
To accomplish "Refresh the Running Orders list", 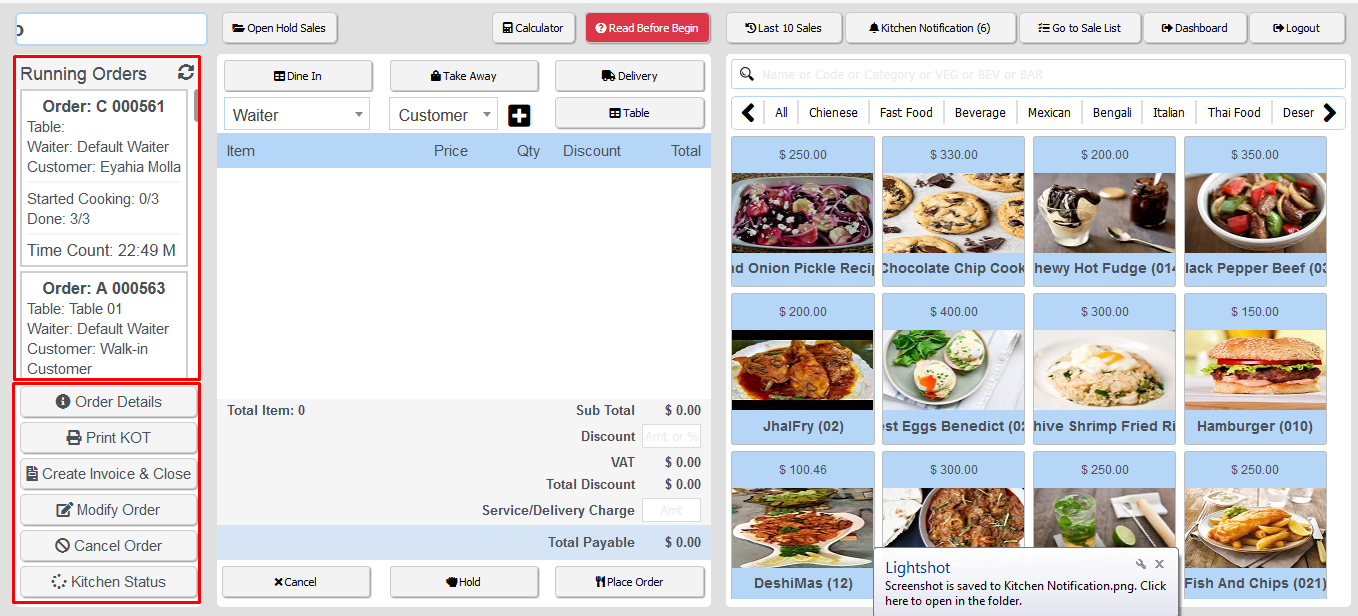I will 186,72.
